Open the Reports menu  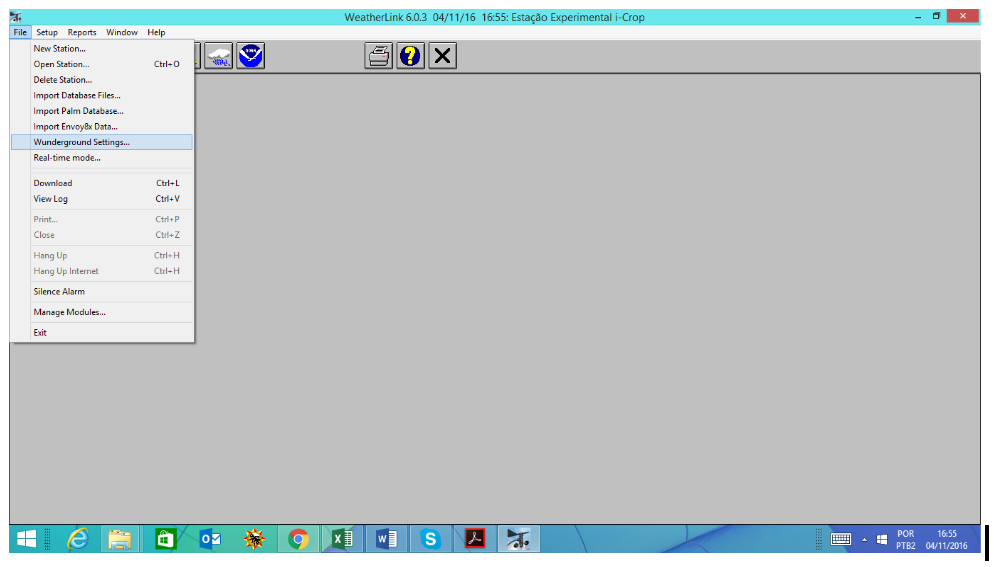[x=82, y=32]
